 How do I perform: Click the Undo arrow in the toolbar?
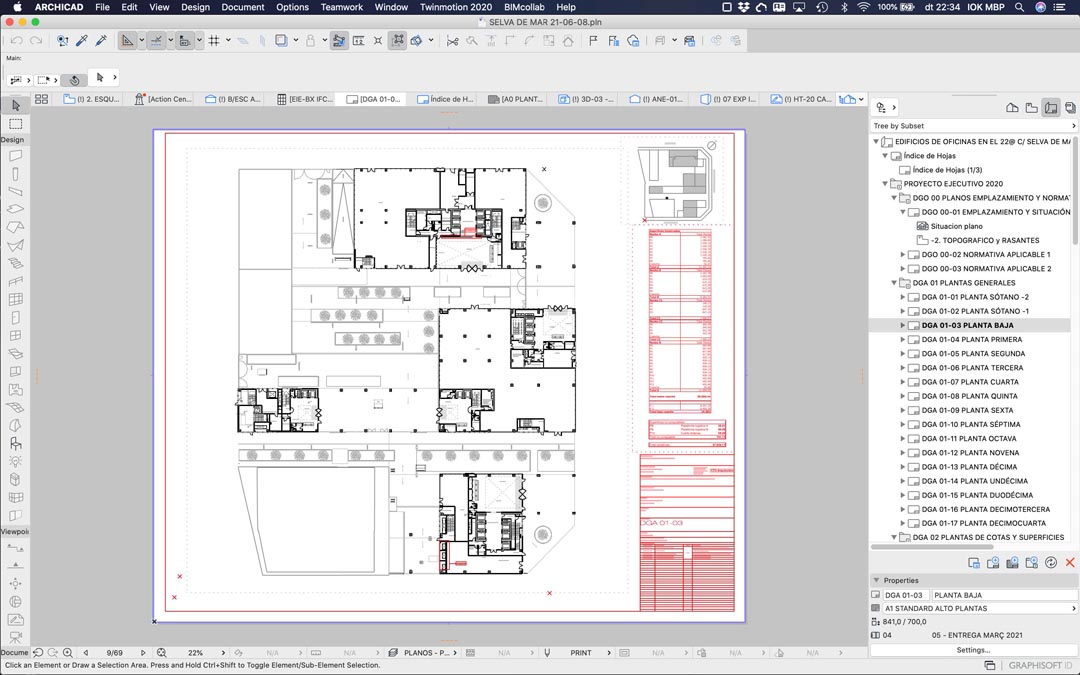pos(16,41)
